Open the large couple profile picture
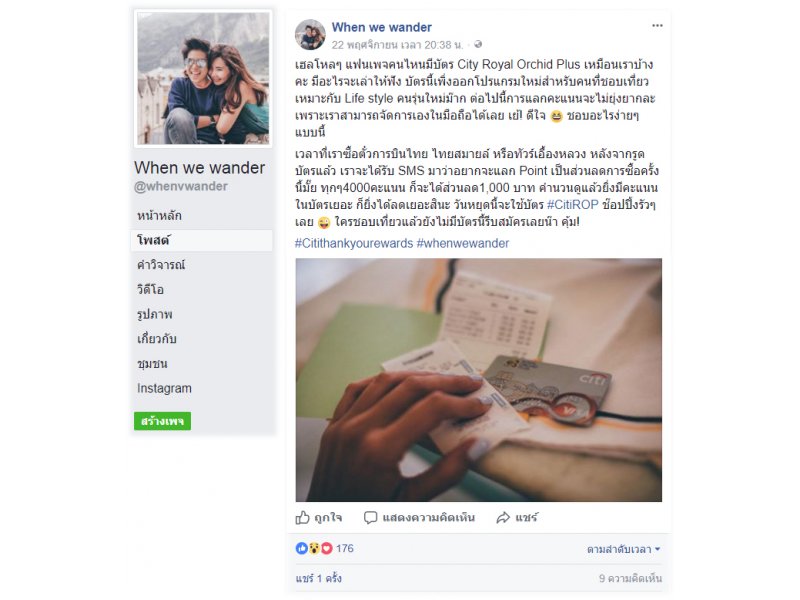Viewport: 800px width, 600px height. pyautogui.click(x=203, y=79)
